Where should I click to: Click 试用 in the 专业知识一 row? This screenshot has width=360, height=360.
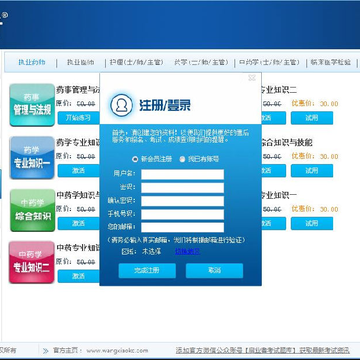click(x=312, y=223)
